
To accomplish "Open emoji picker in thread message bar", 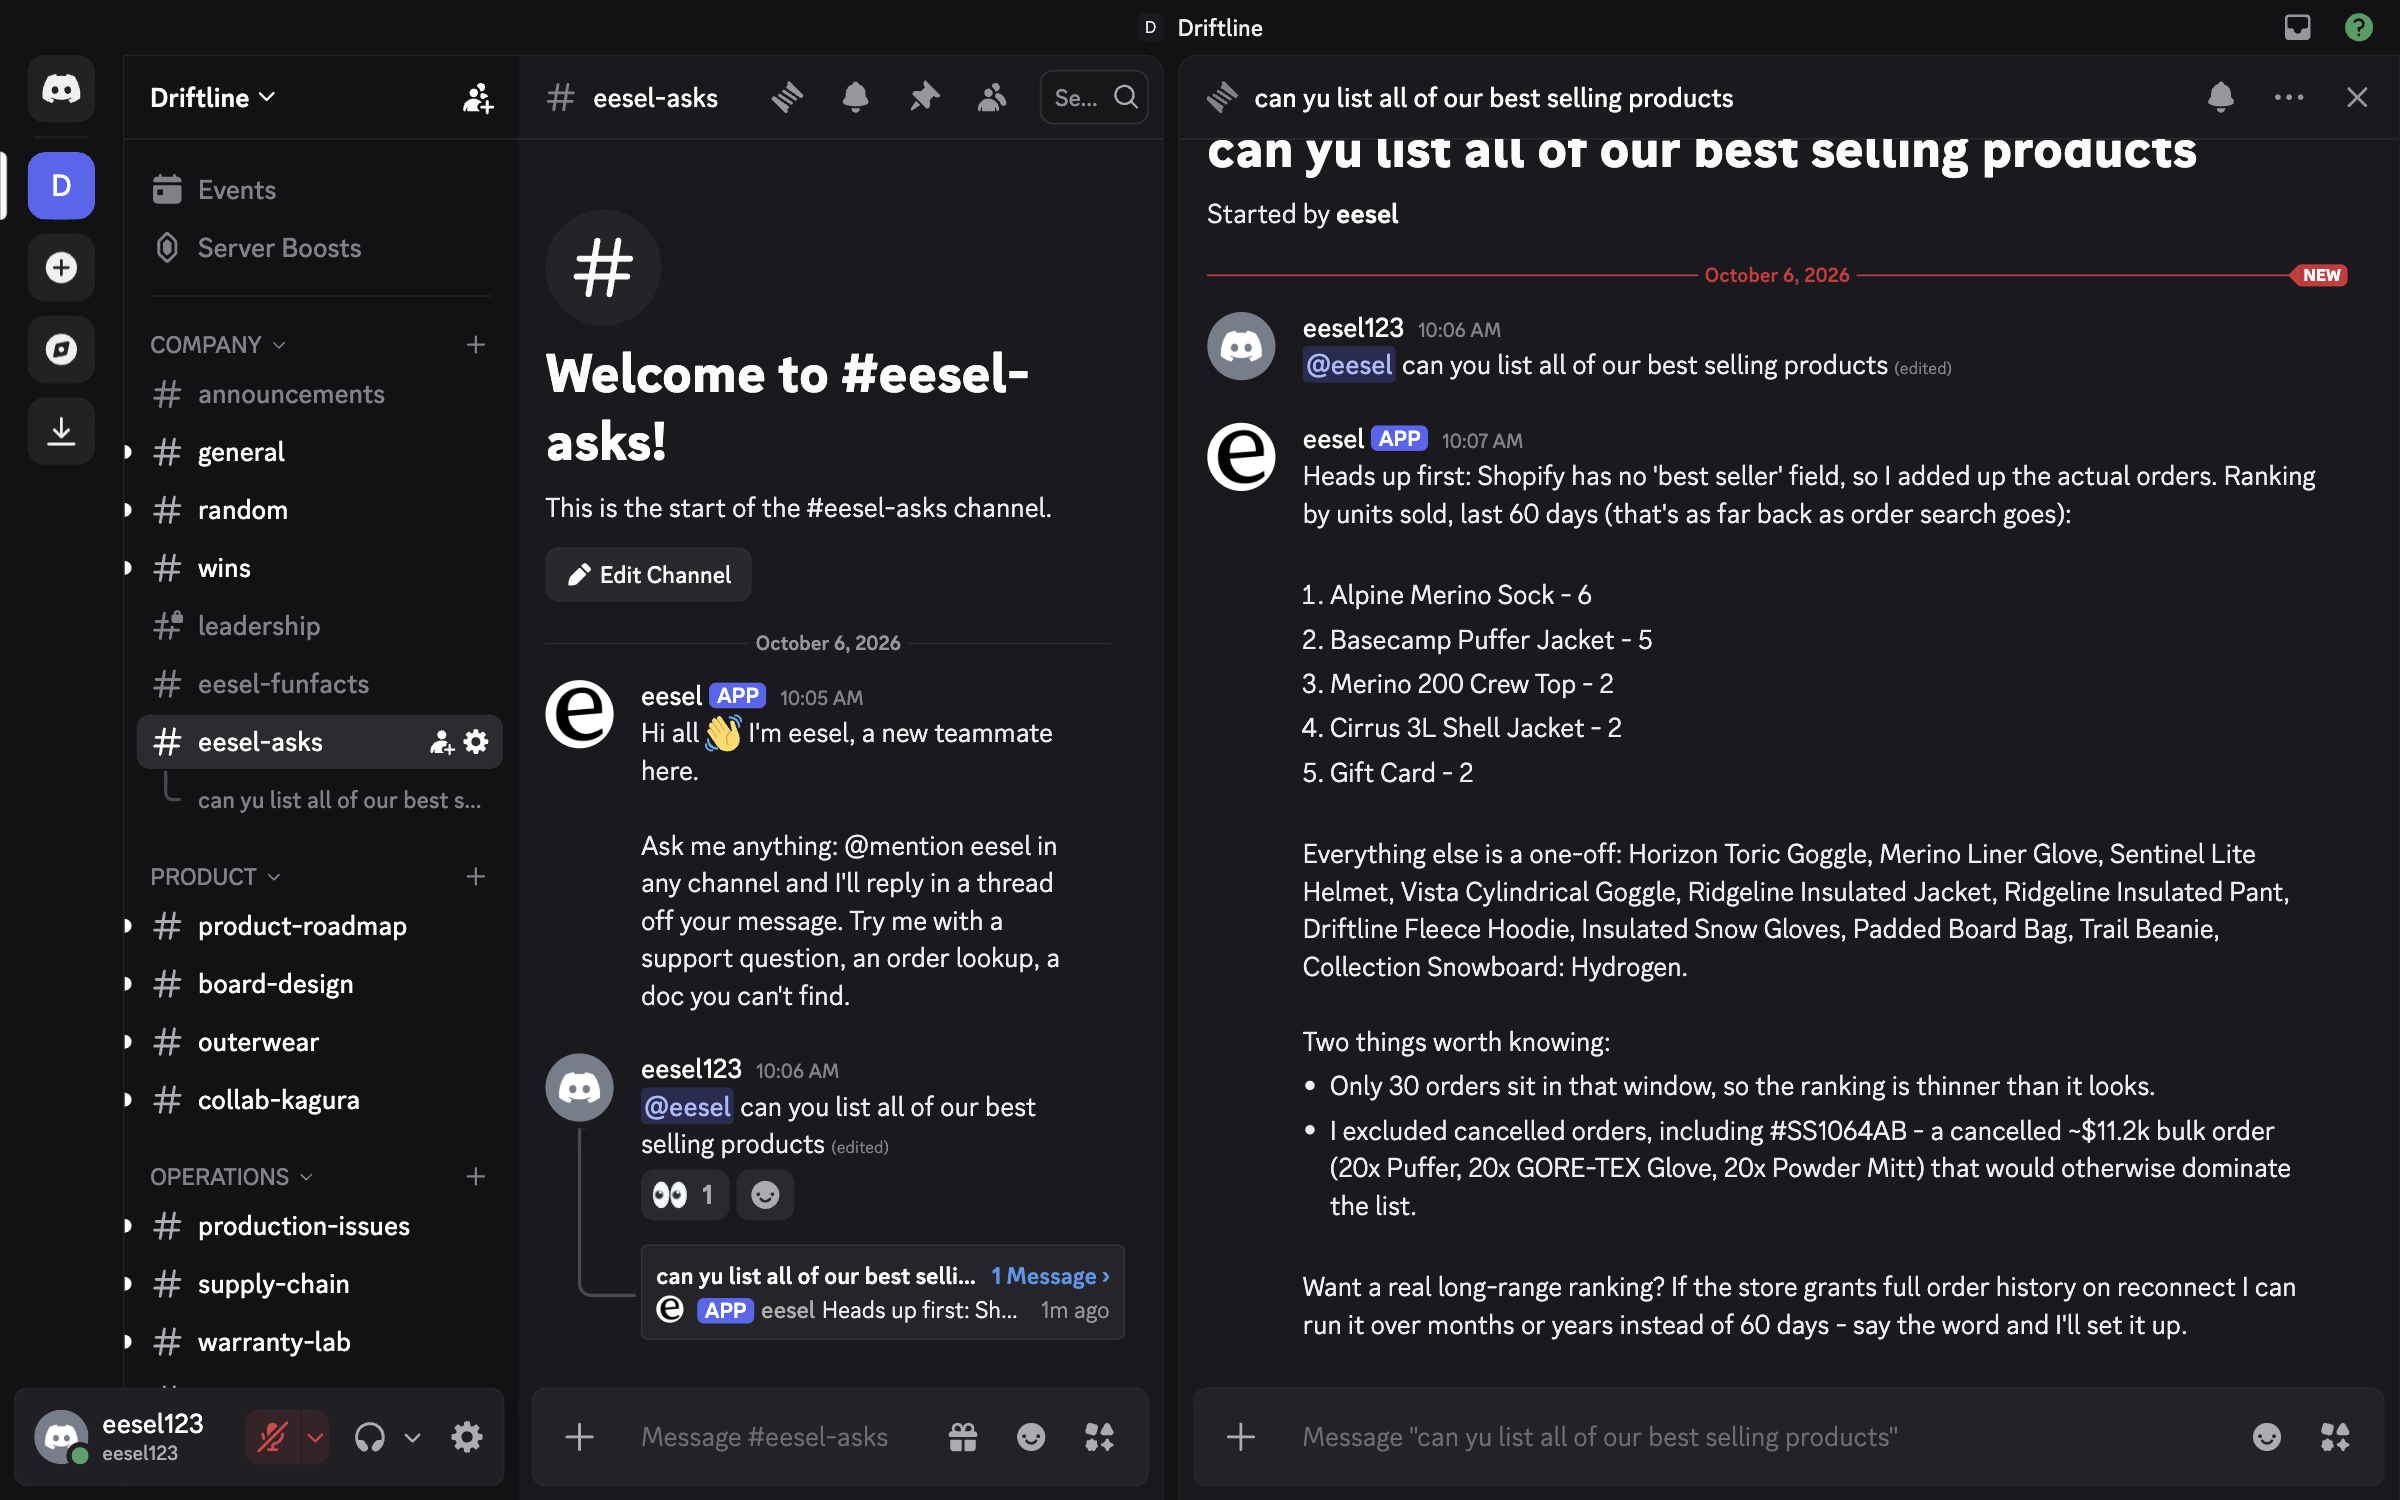I will (x=2267, y=1438).
